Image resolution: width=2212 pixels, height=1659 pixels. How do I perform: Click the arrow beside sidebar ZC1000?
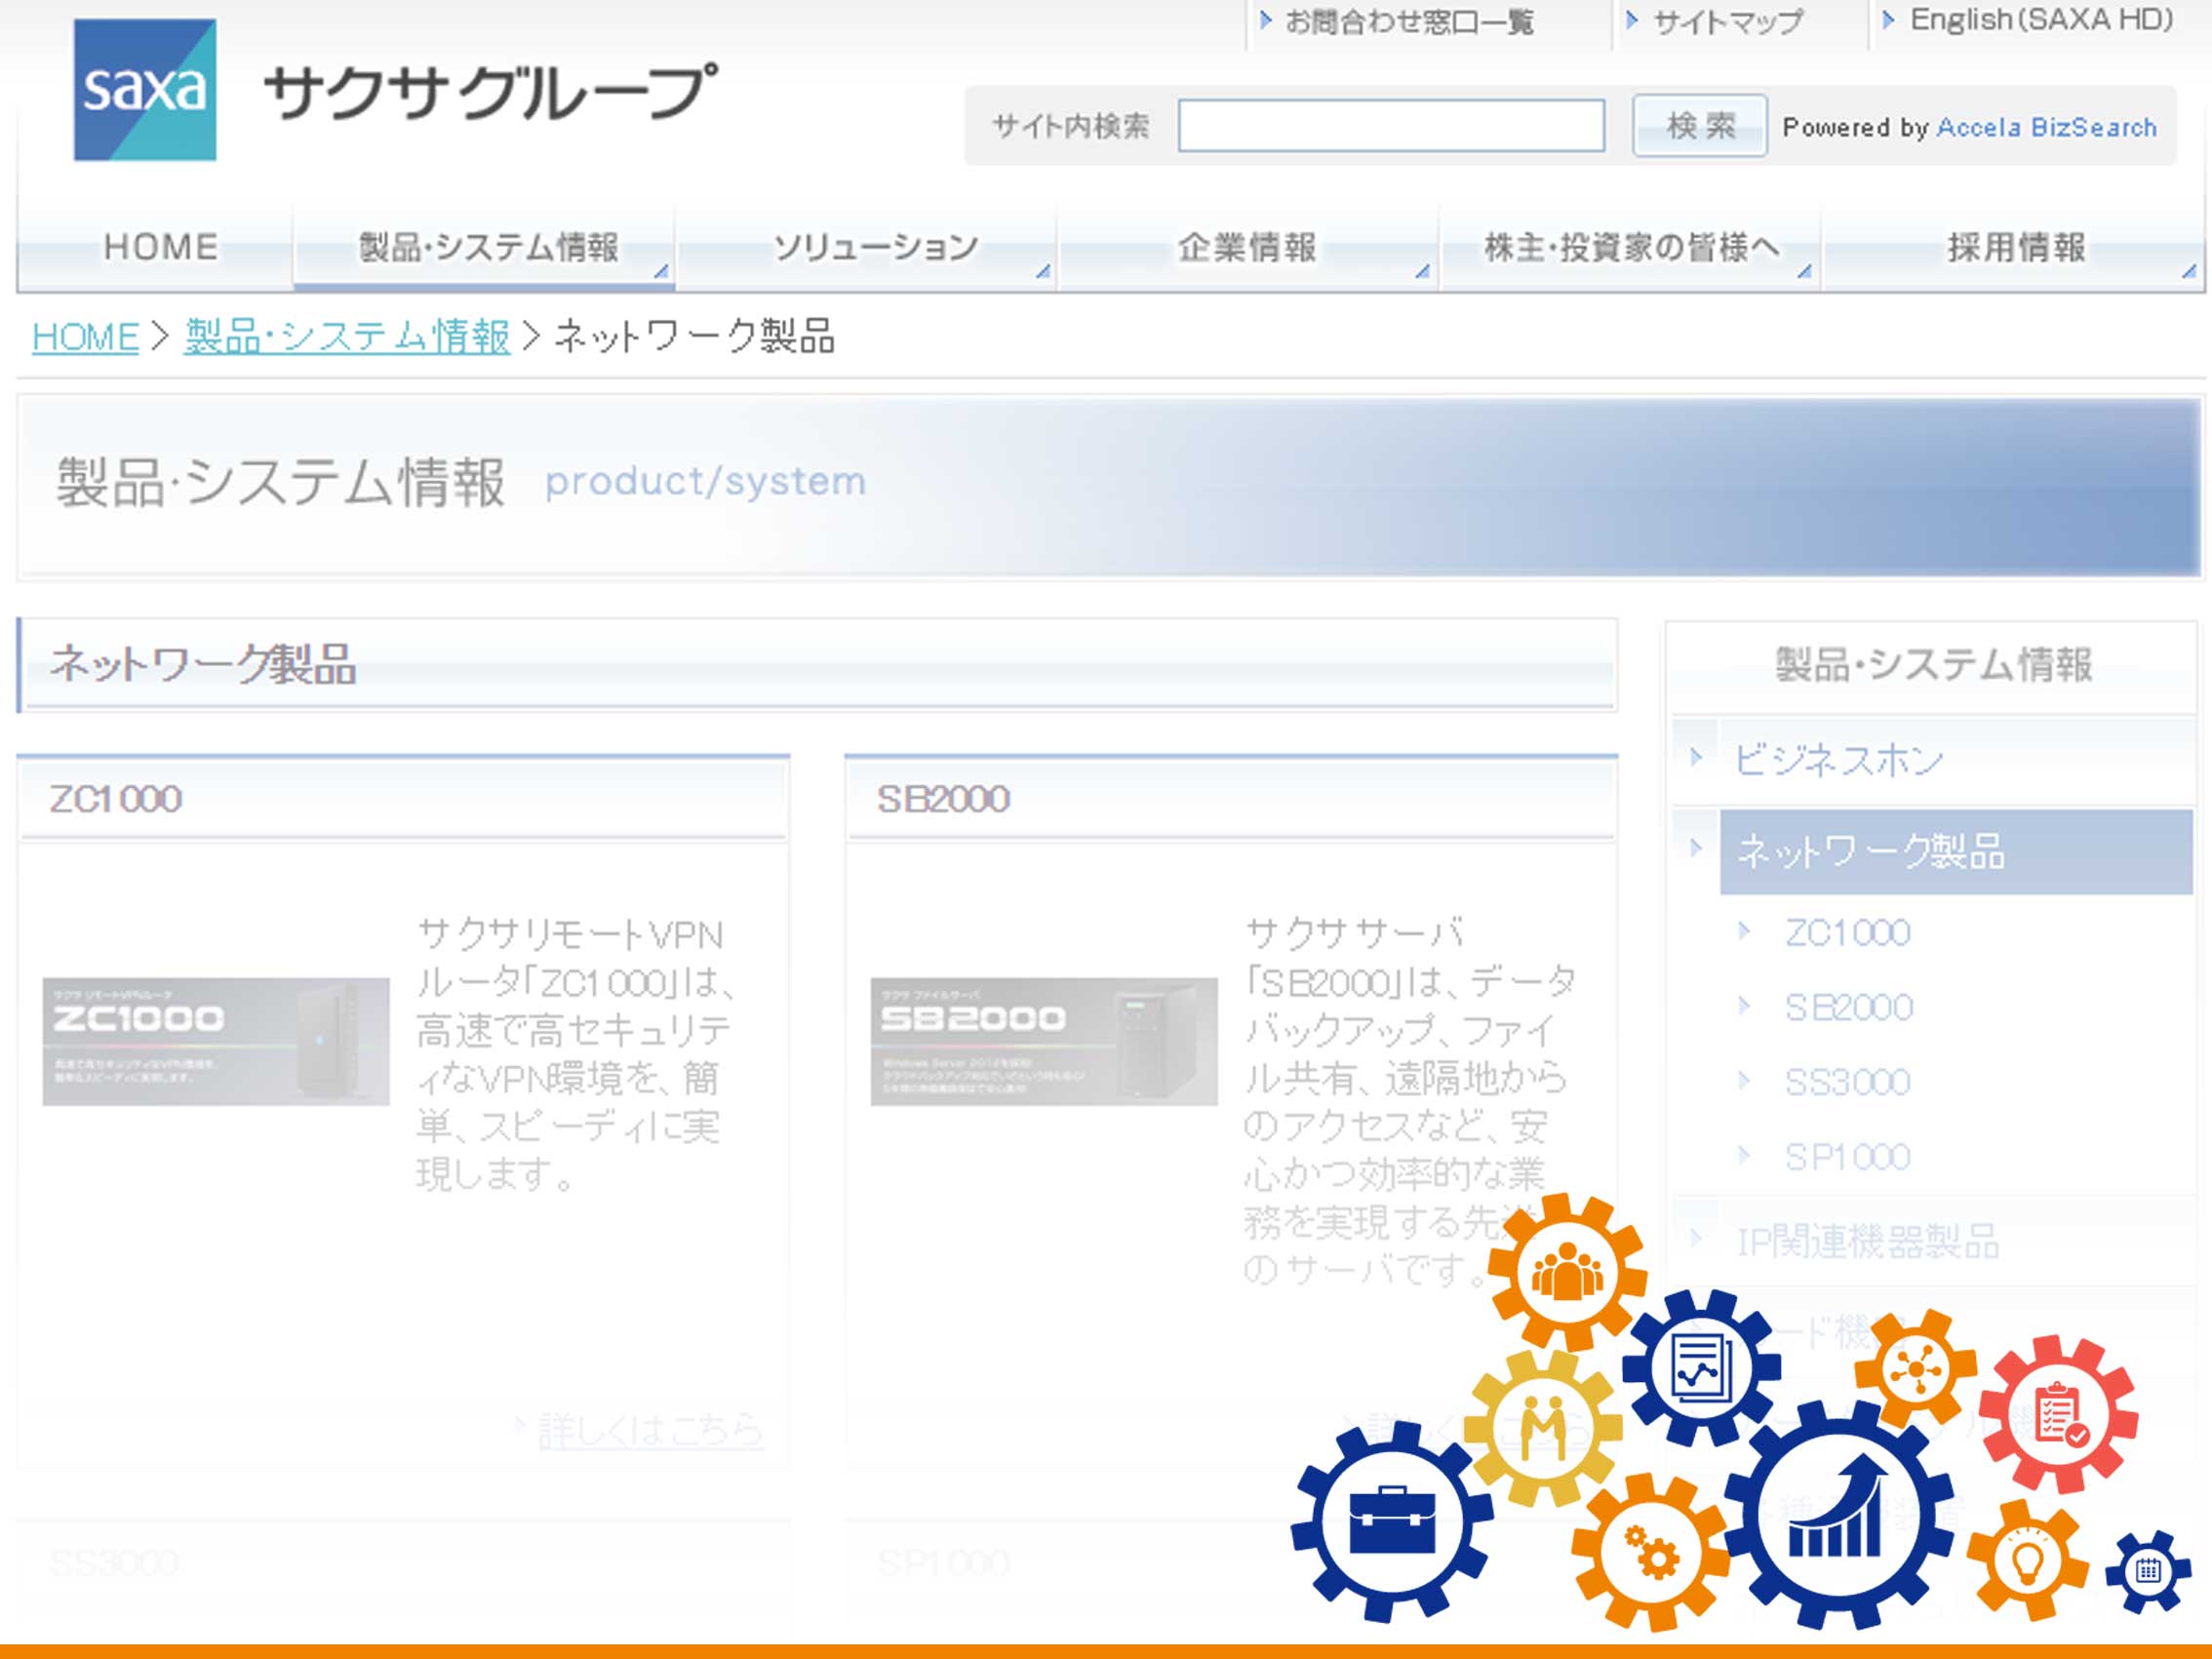1744,931
